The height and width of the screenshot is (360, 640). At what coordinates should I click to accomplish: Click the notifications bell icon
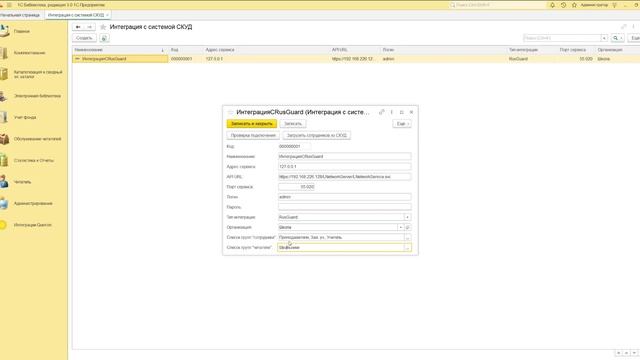pos(552,5)
